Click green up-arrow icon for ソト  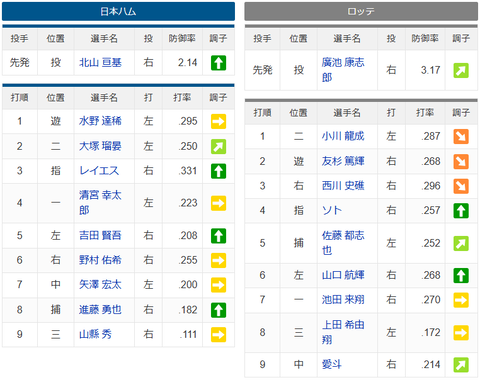pos(461,211)
